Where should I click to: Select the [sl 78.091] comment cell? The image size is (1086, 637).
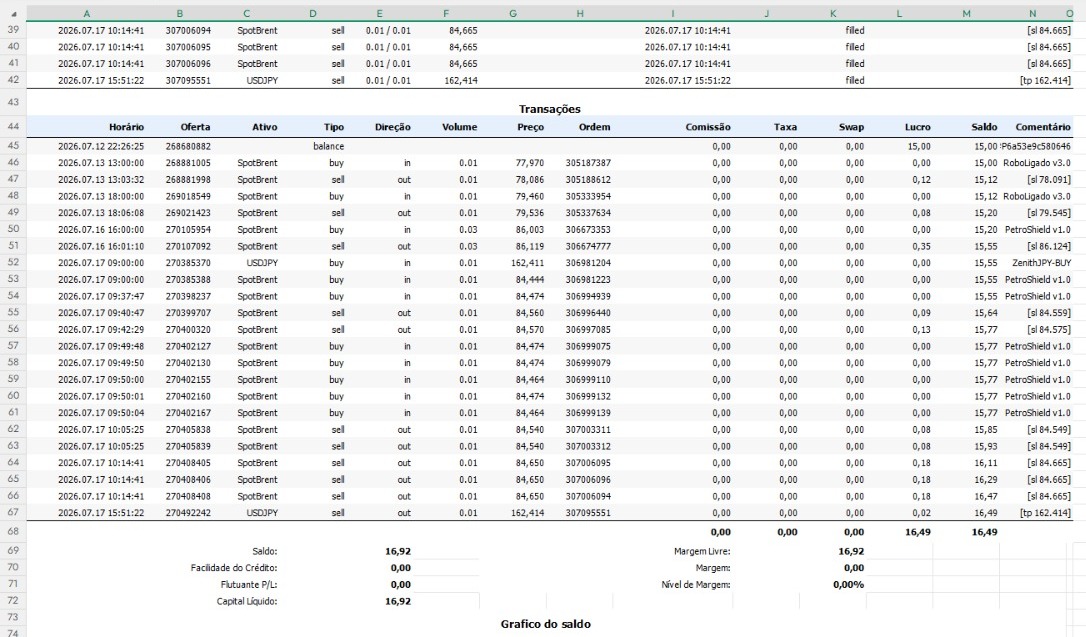click(x=1049, y=180)
